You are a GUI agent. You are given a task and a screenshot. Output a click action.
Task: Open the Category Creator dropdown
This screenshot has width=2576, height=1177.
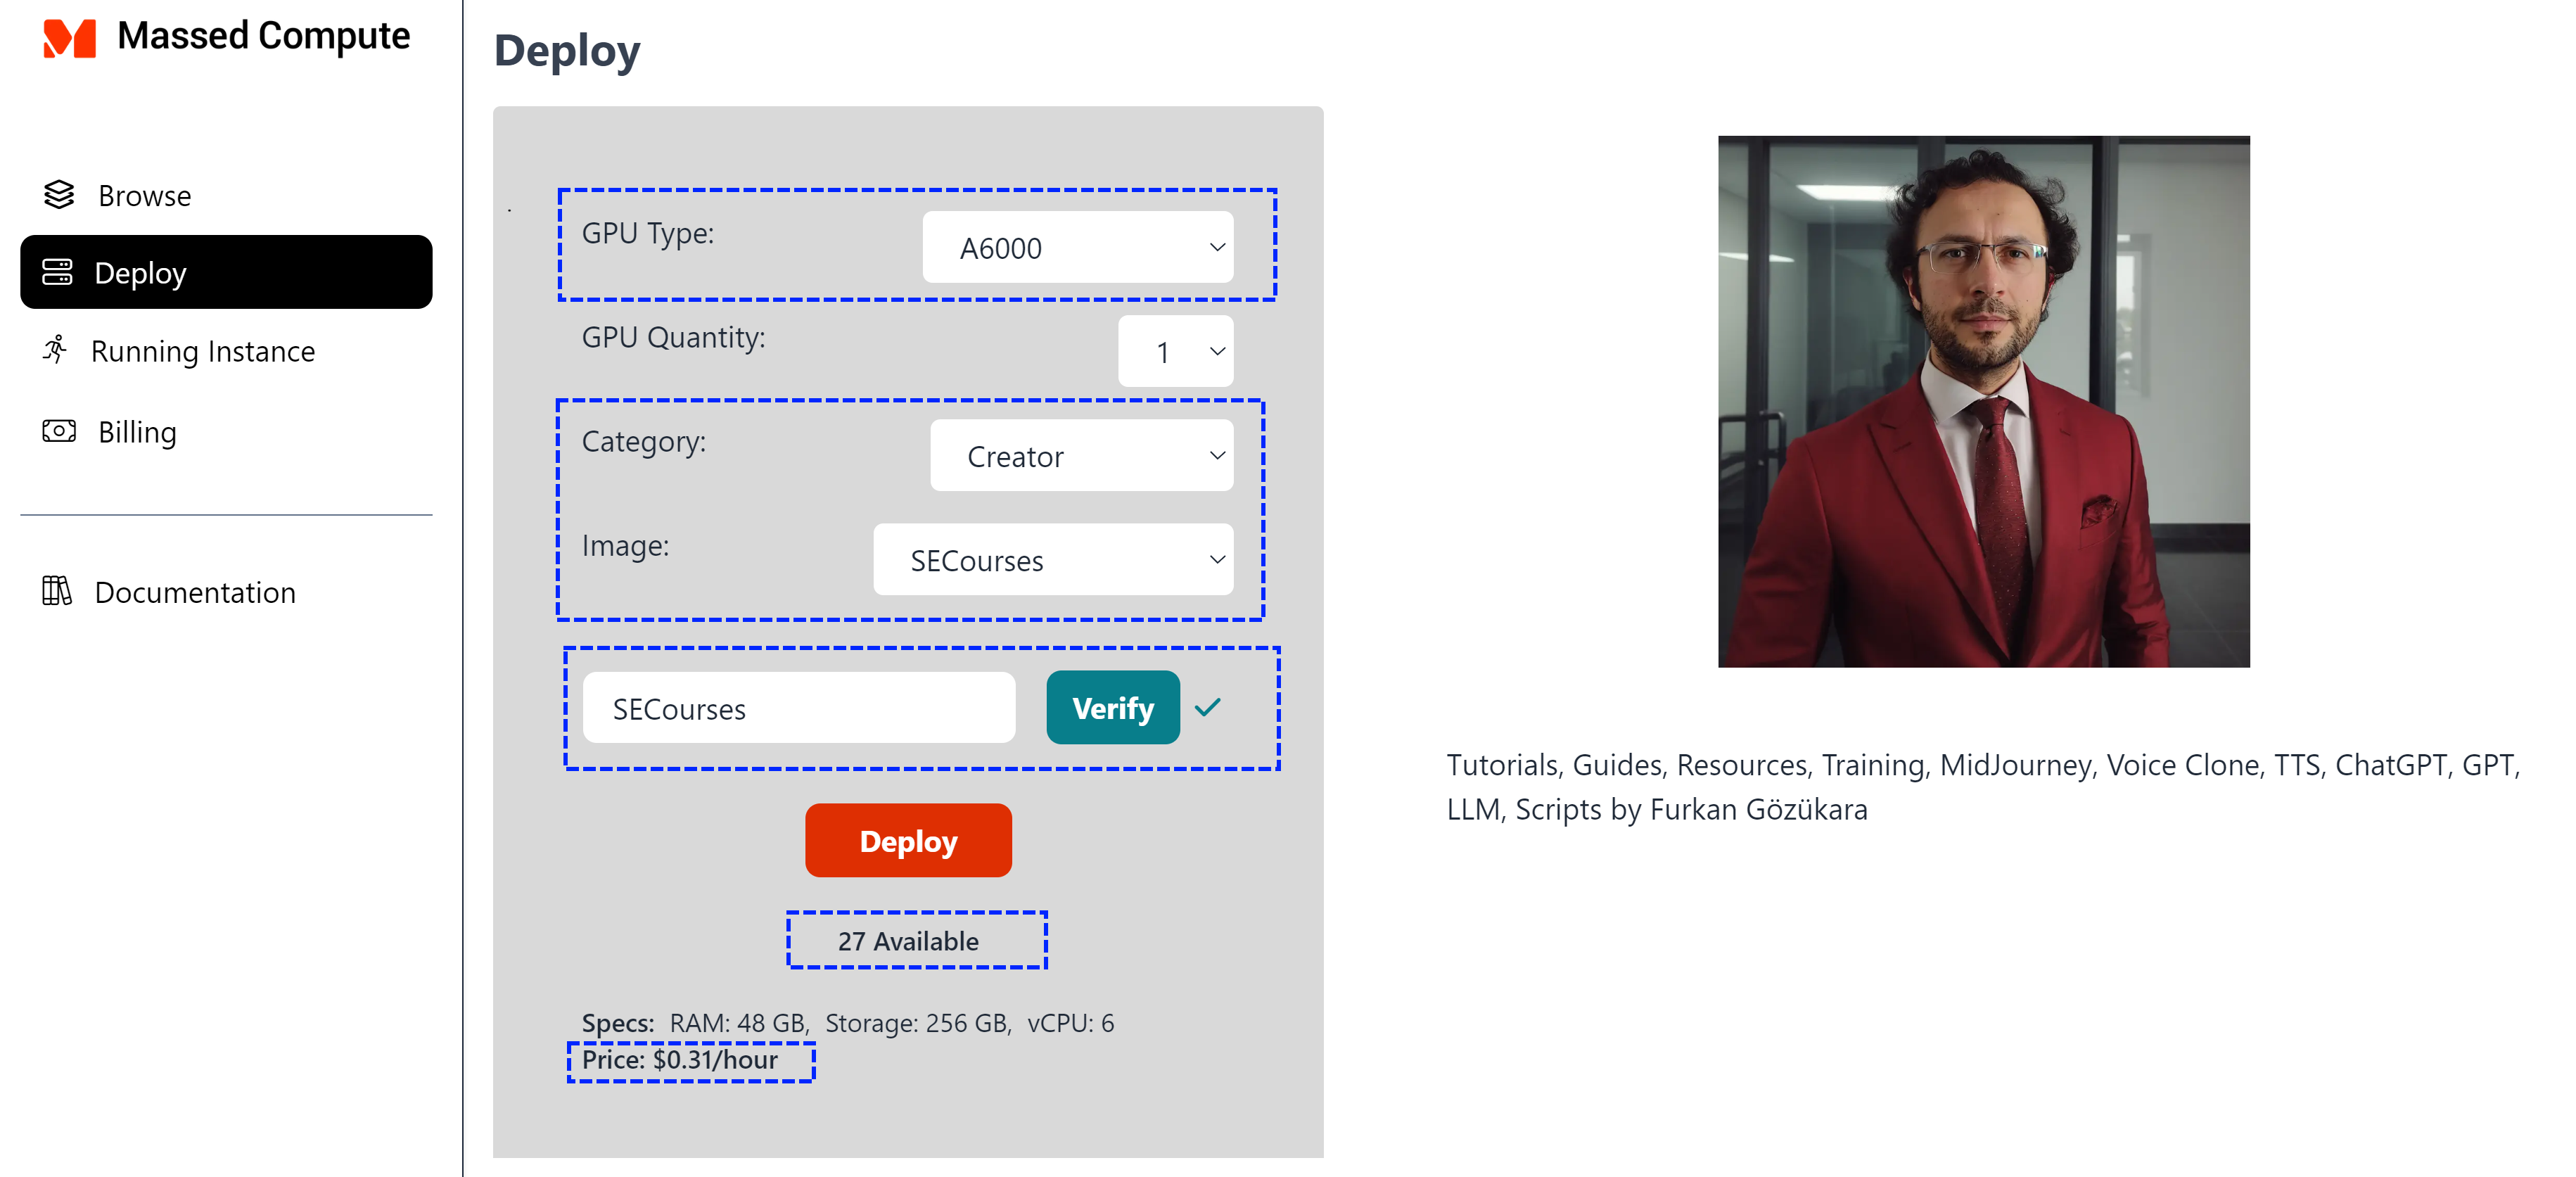point(1081,456)
